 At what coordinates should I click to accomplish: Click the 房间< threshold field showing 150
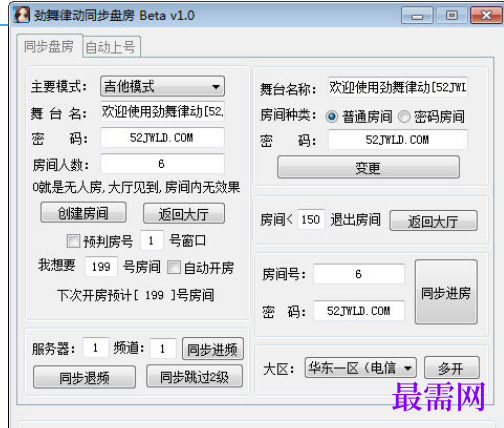[311, 220]
